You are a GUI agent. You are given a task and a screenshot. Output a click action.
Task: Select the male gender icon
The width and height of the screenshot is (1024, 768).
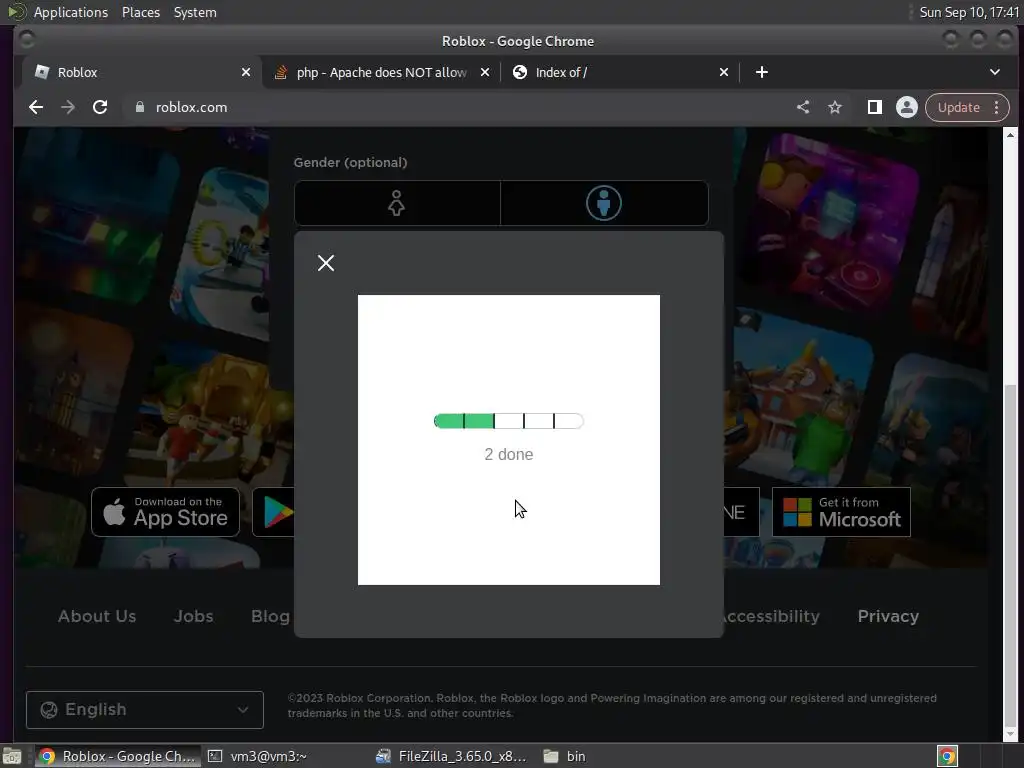(x=604, y=203)
